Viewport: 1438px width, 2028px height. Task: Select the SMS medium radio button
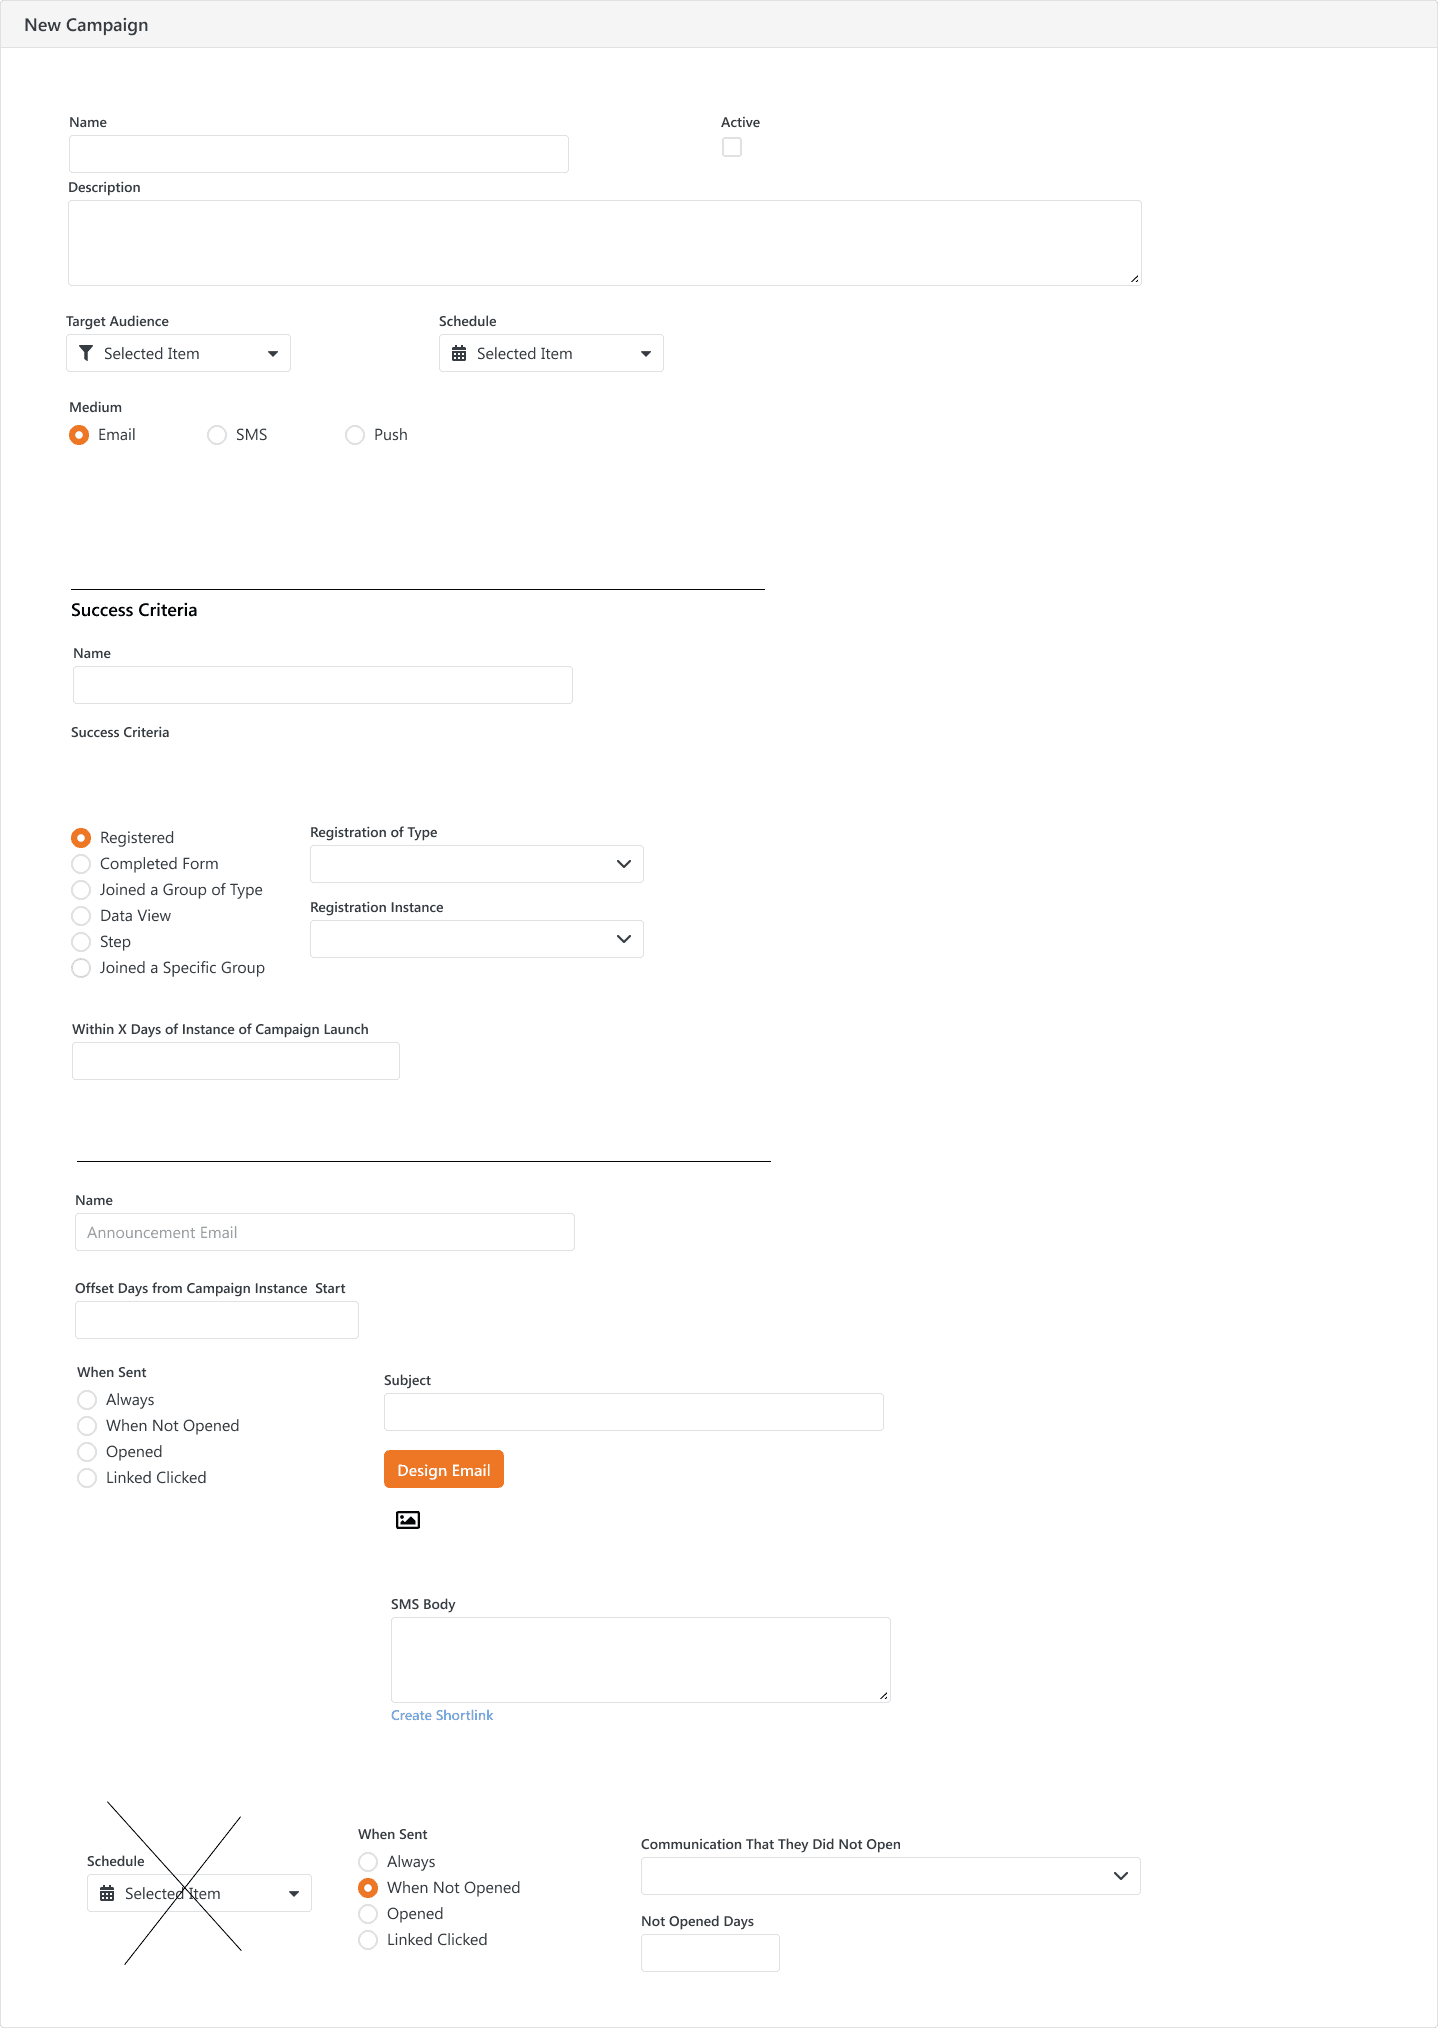click(217, 435)
